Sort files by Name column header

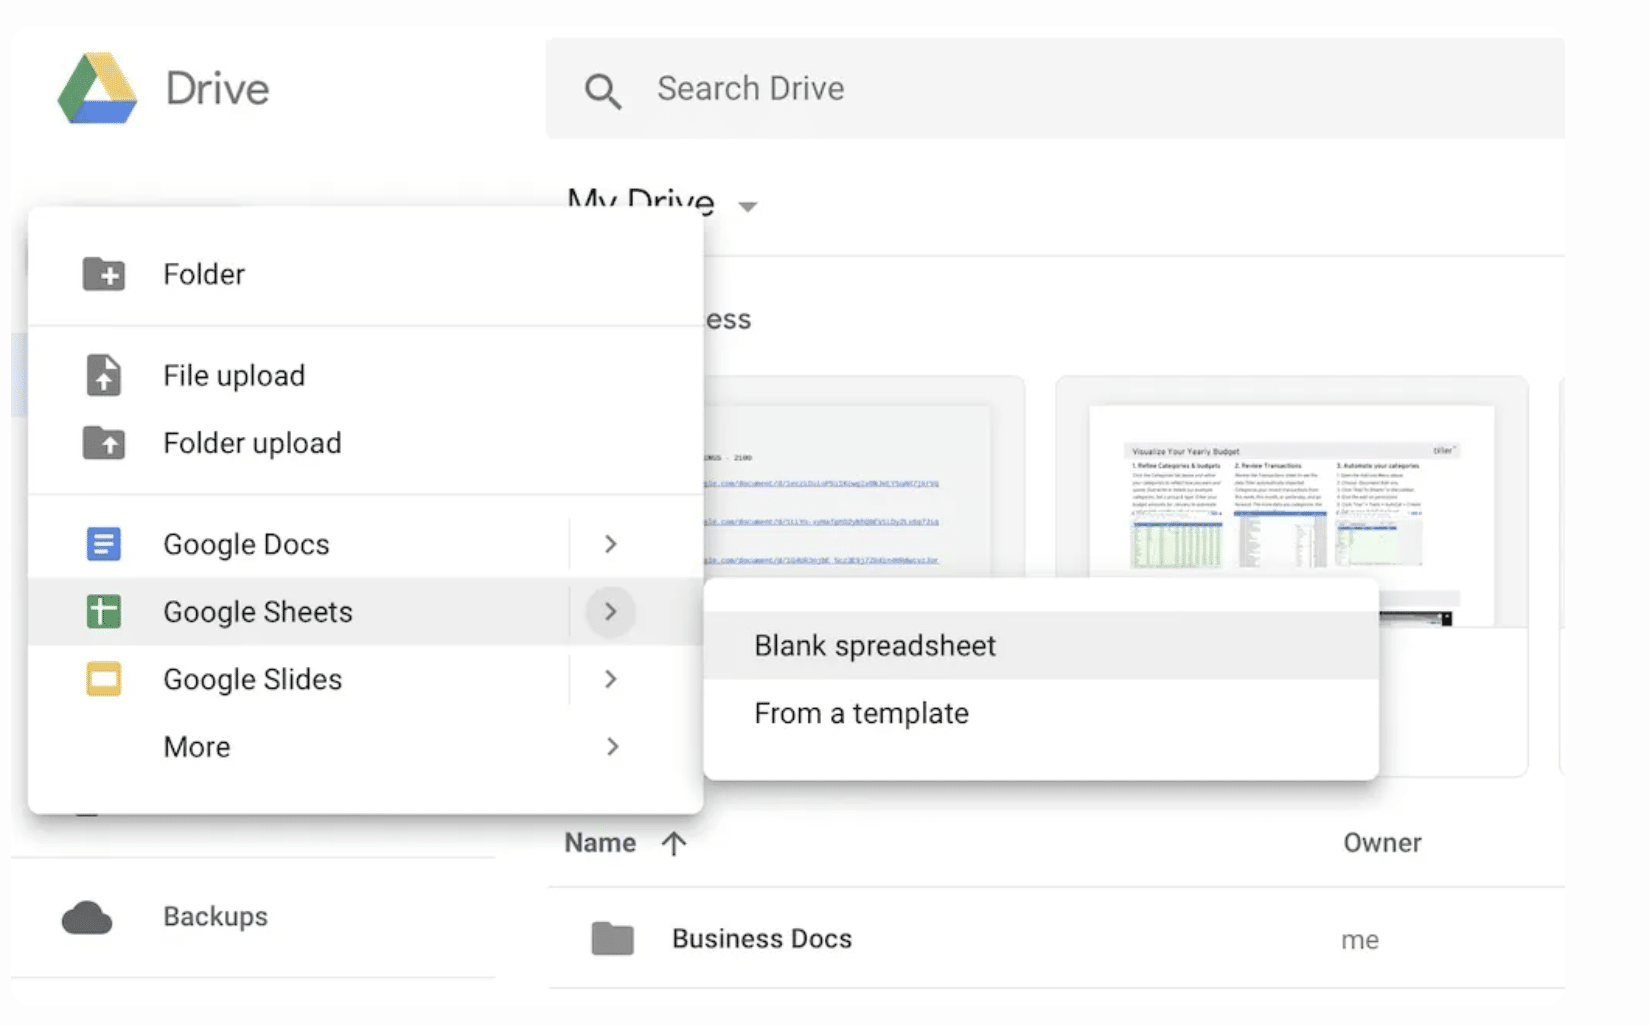point(600,843)
